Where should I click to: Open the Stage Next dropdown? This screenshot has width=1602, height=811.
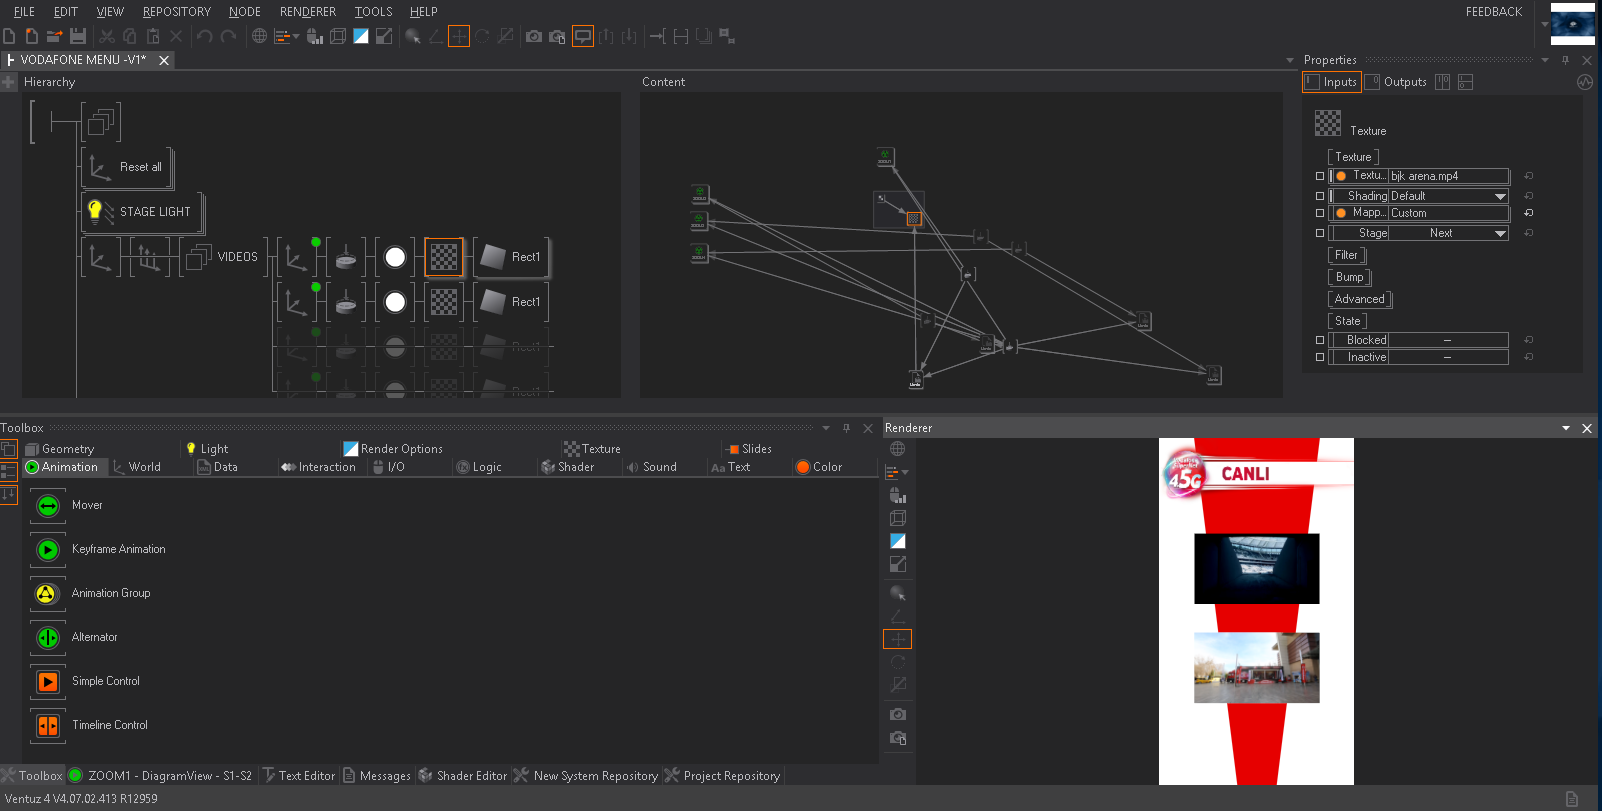click(x=1500, y=233)
